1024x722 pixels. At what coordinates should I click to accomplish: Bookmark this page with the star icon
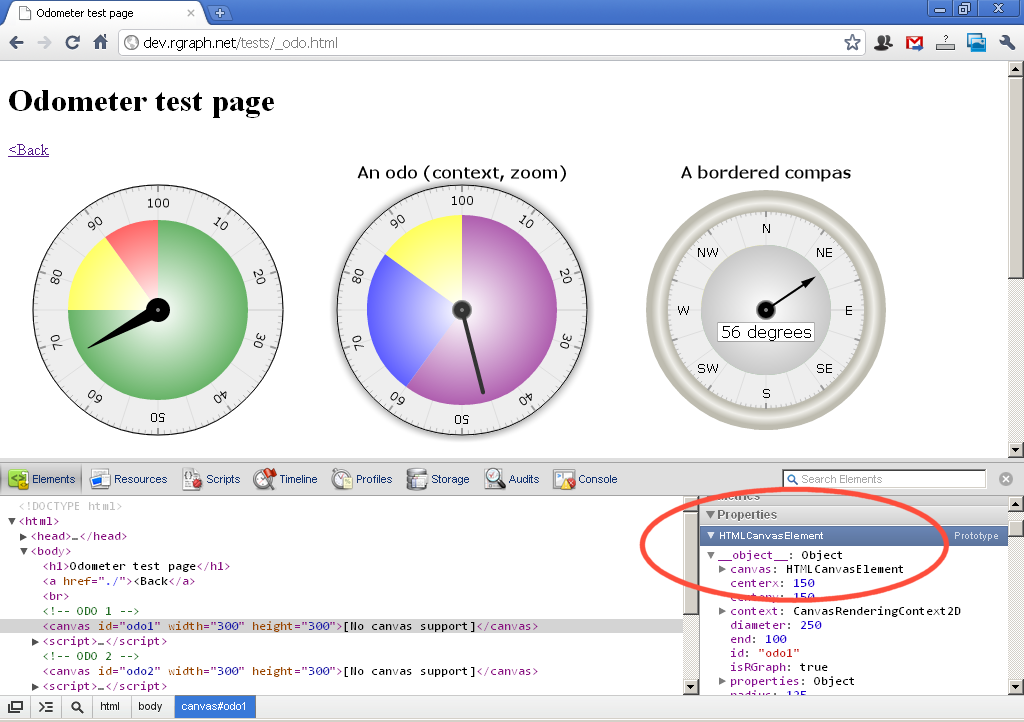point(852,42)
